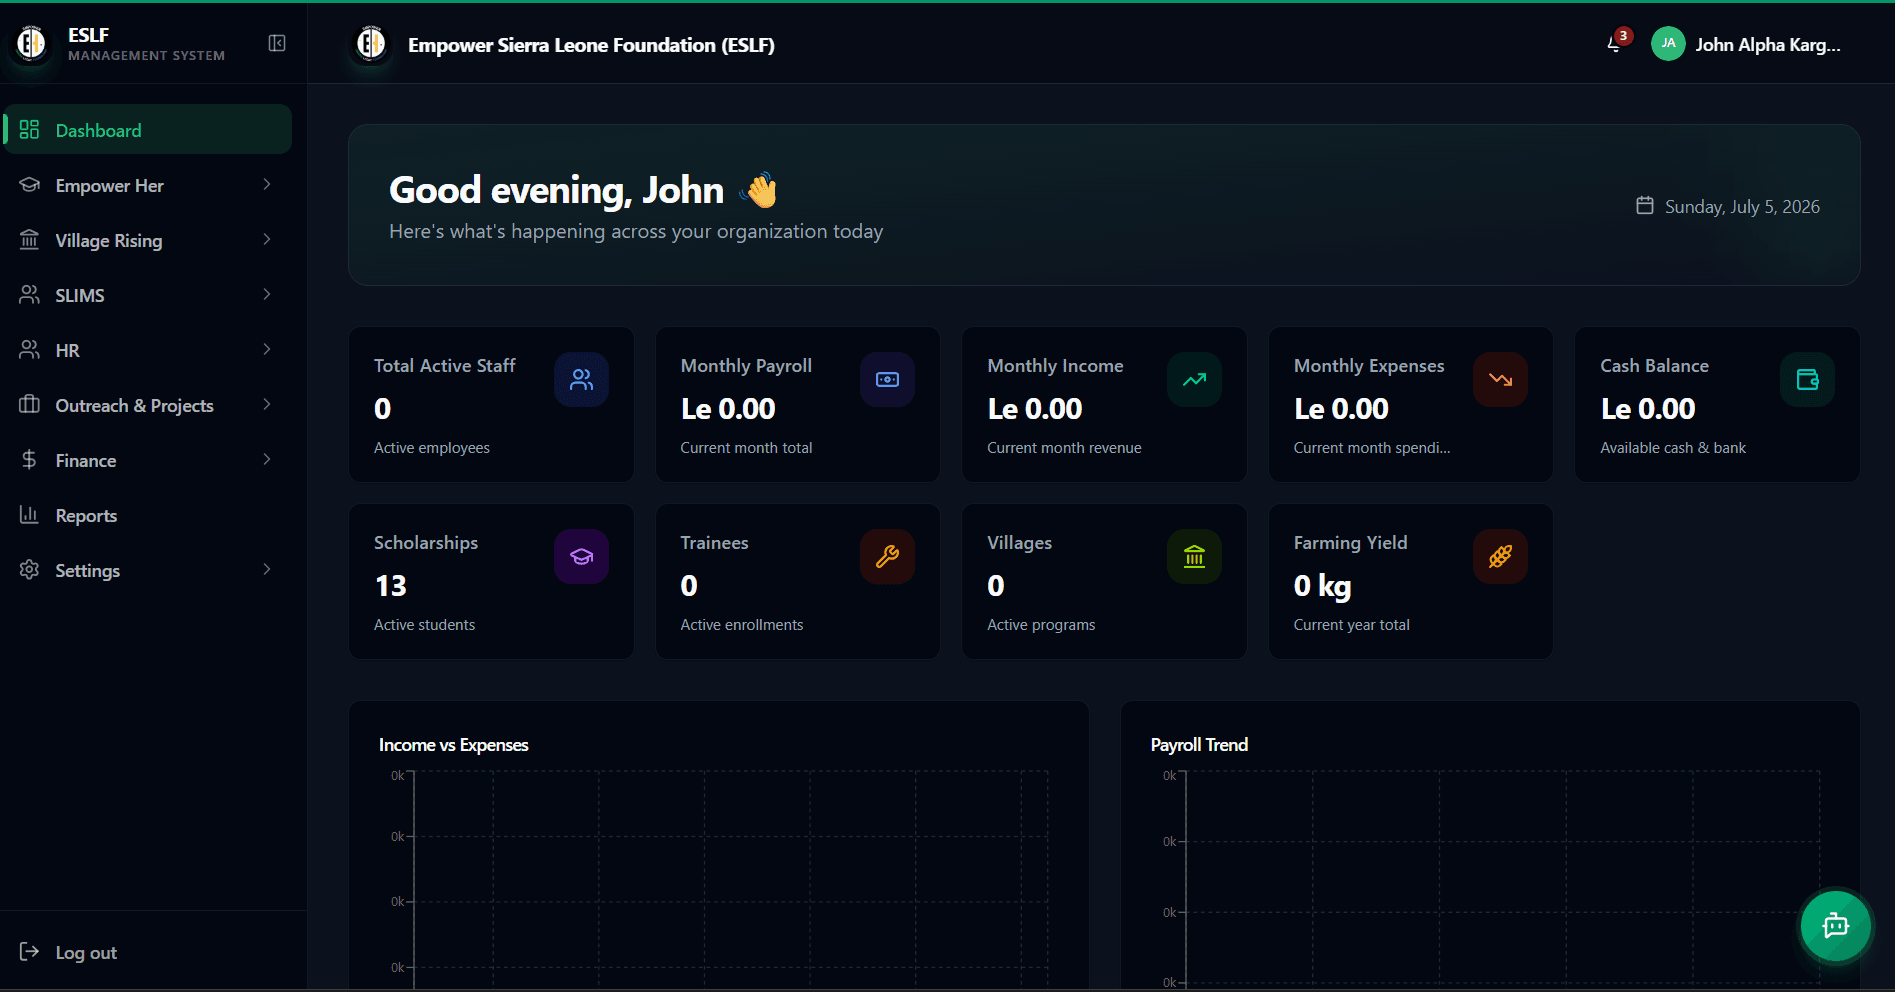
Task: Open the notifications bell
Action: pos(1613,44)
